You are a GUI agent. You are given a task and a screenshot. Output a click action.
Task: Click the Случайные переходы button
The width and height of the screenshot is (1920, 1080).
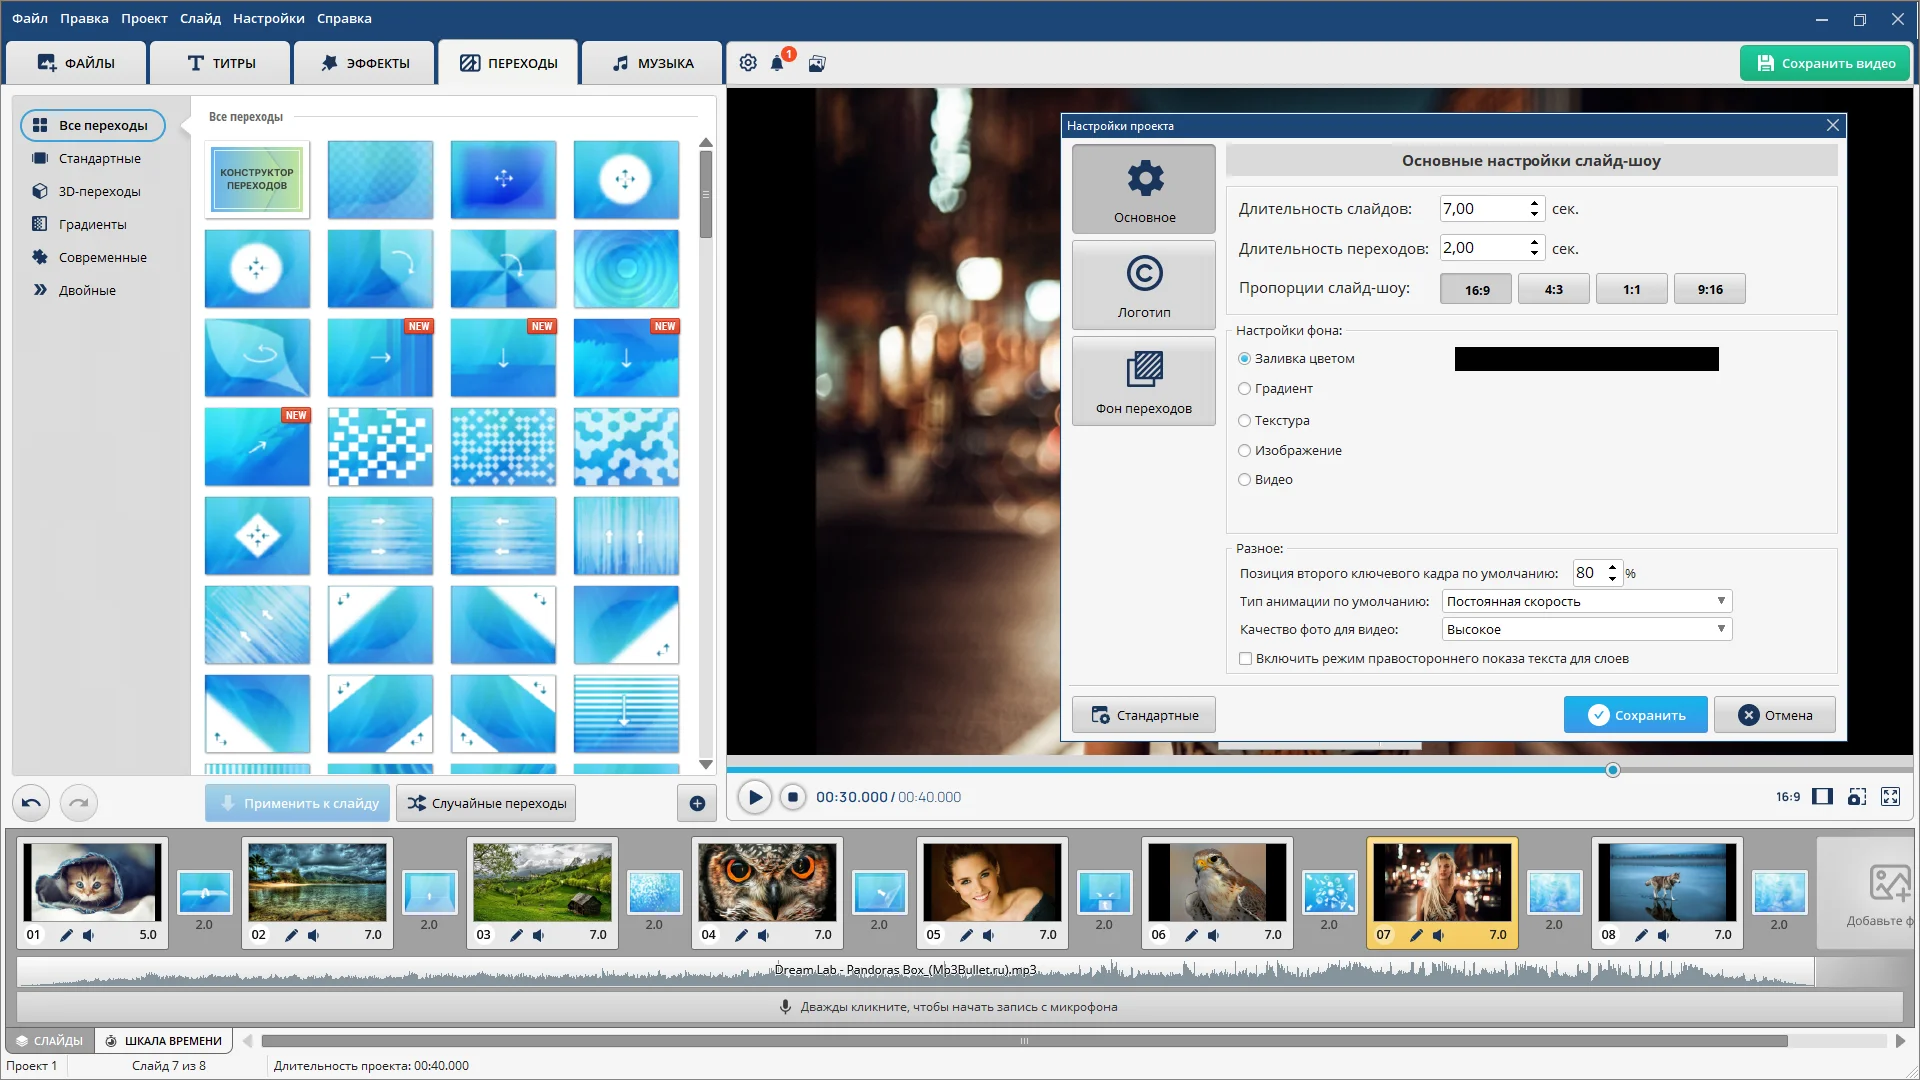487,803
